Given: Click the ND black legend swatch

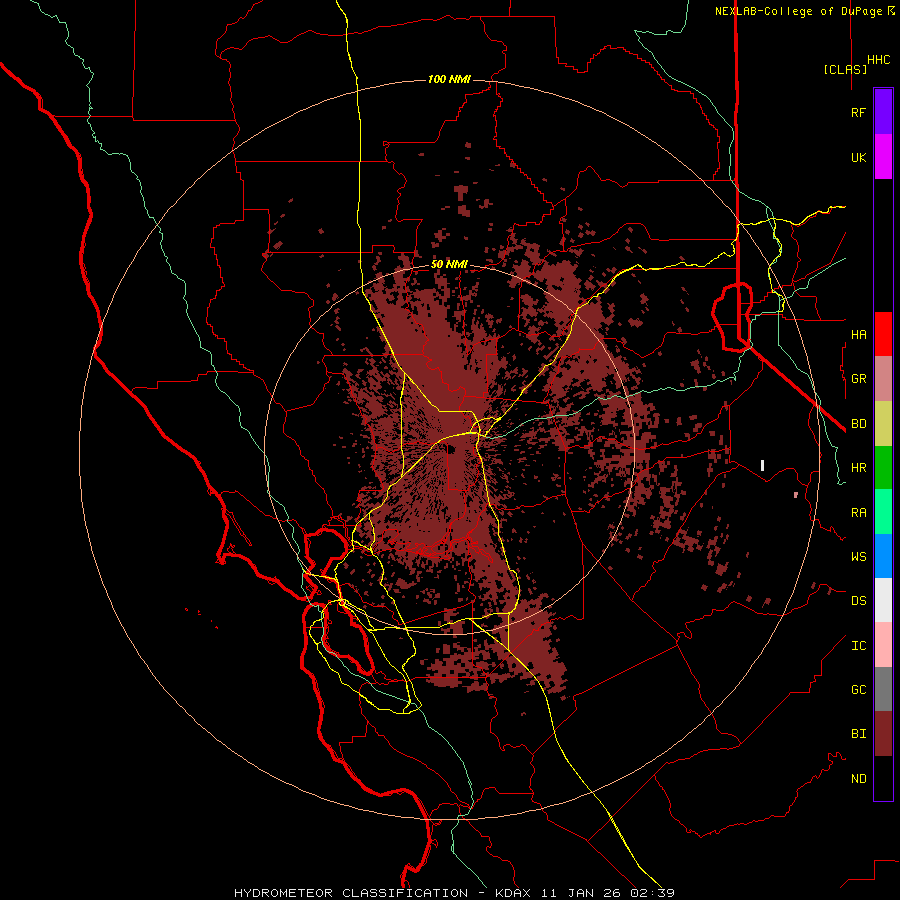Looking at the screenshot, I should point(883,778).
